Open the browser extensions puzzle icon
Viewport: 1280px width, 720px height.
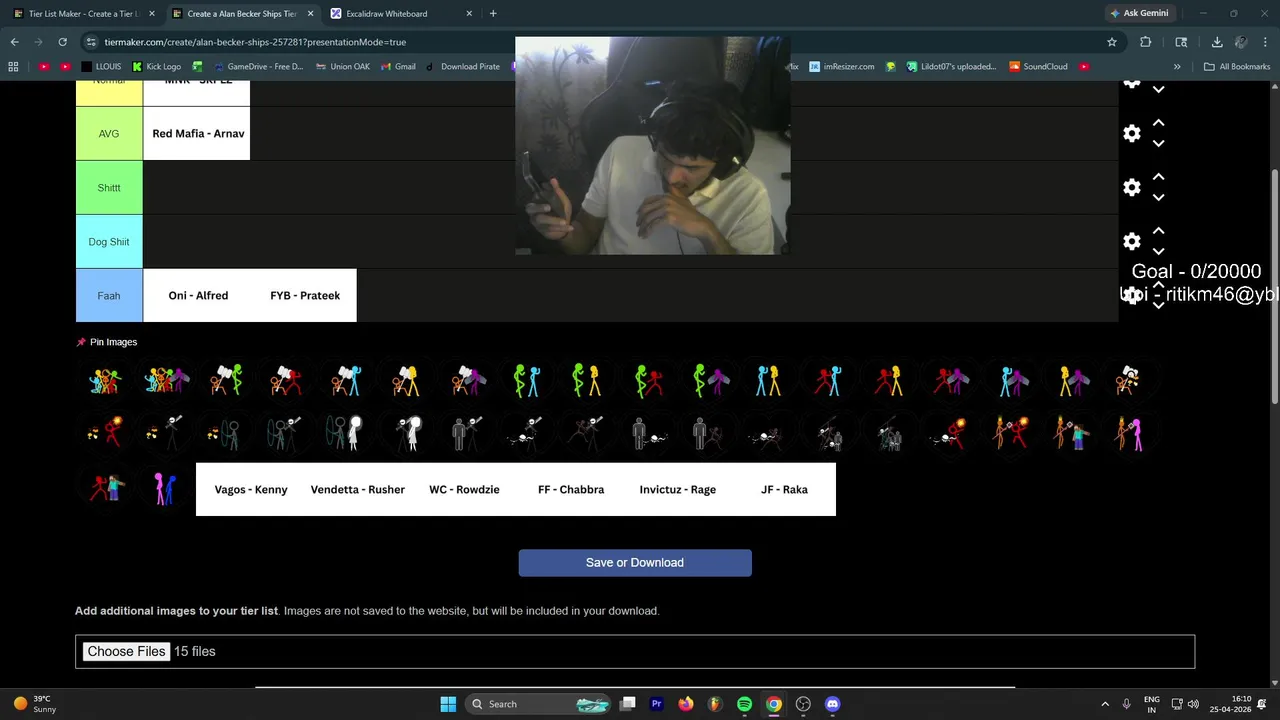1146,42
